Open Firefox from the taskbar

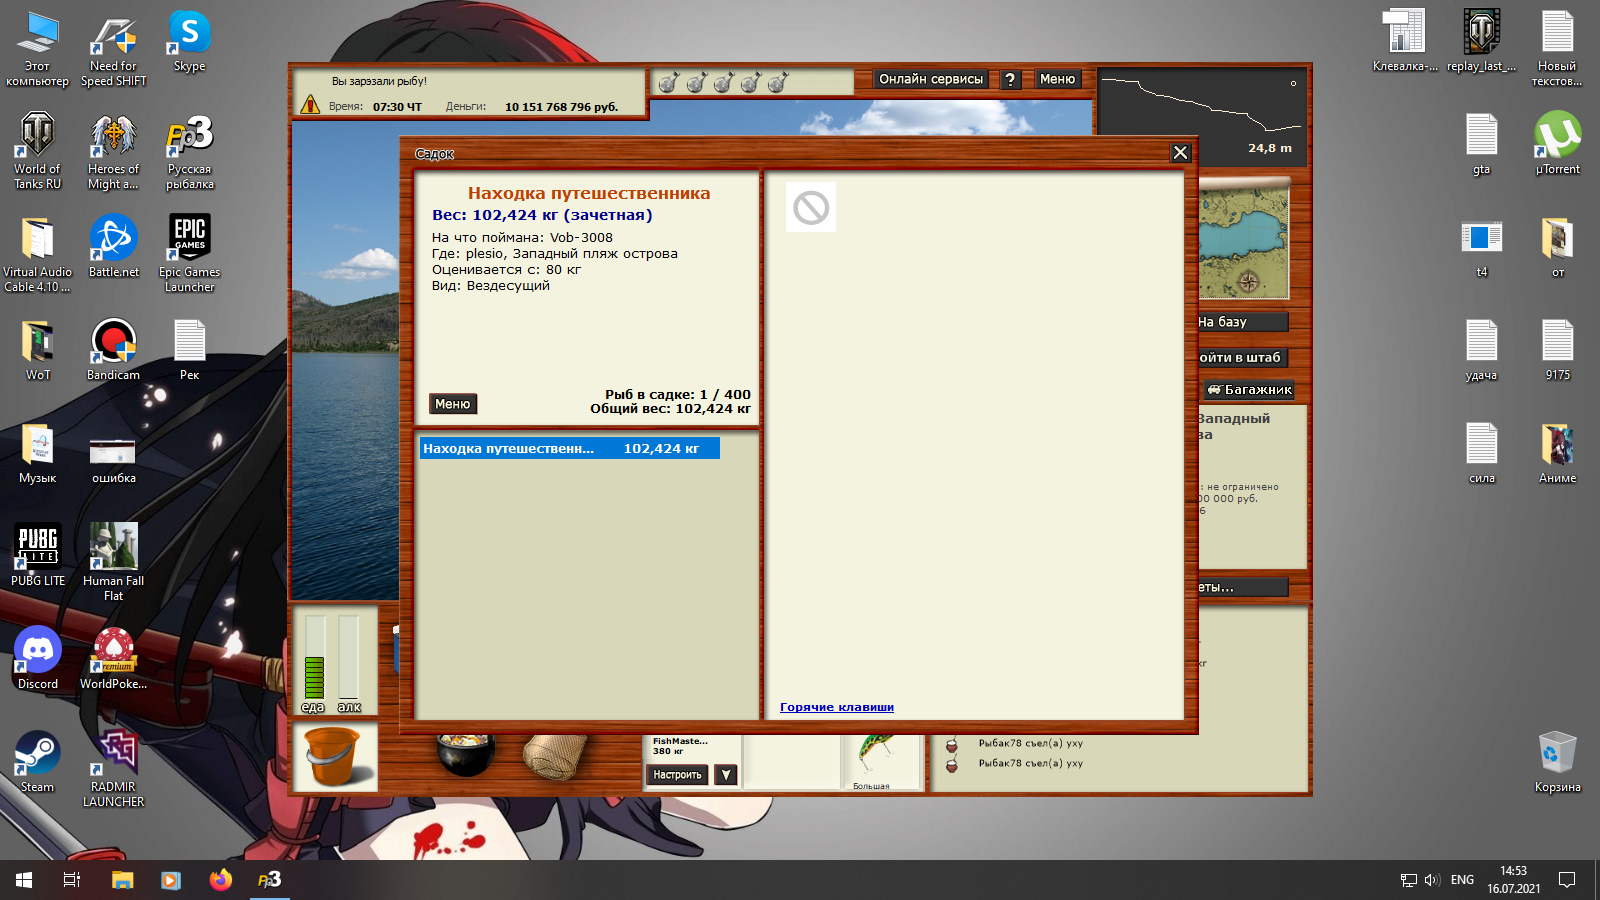click(x=220, y=880)
